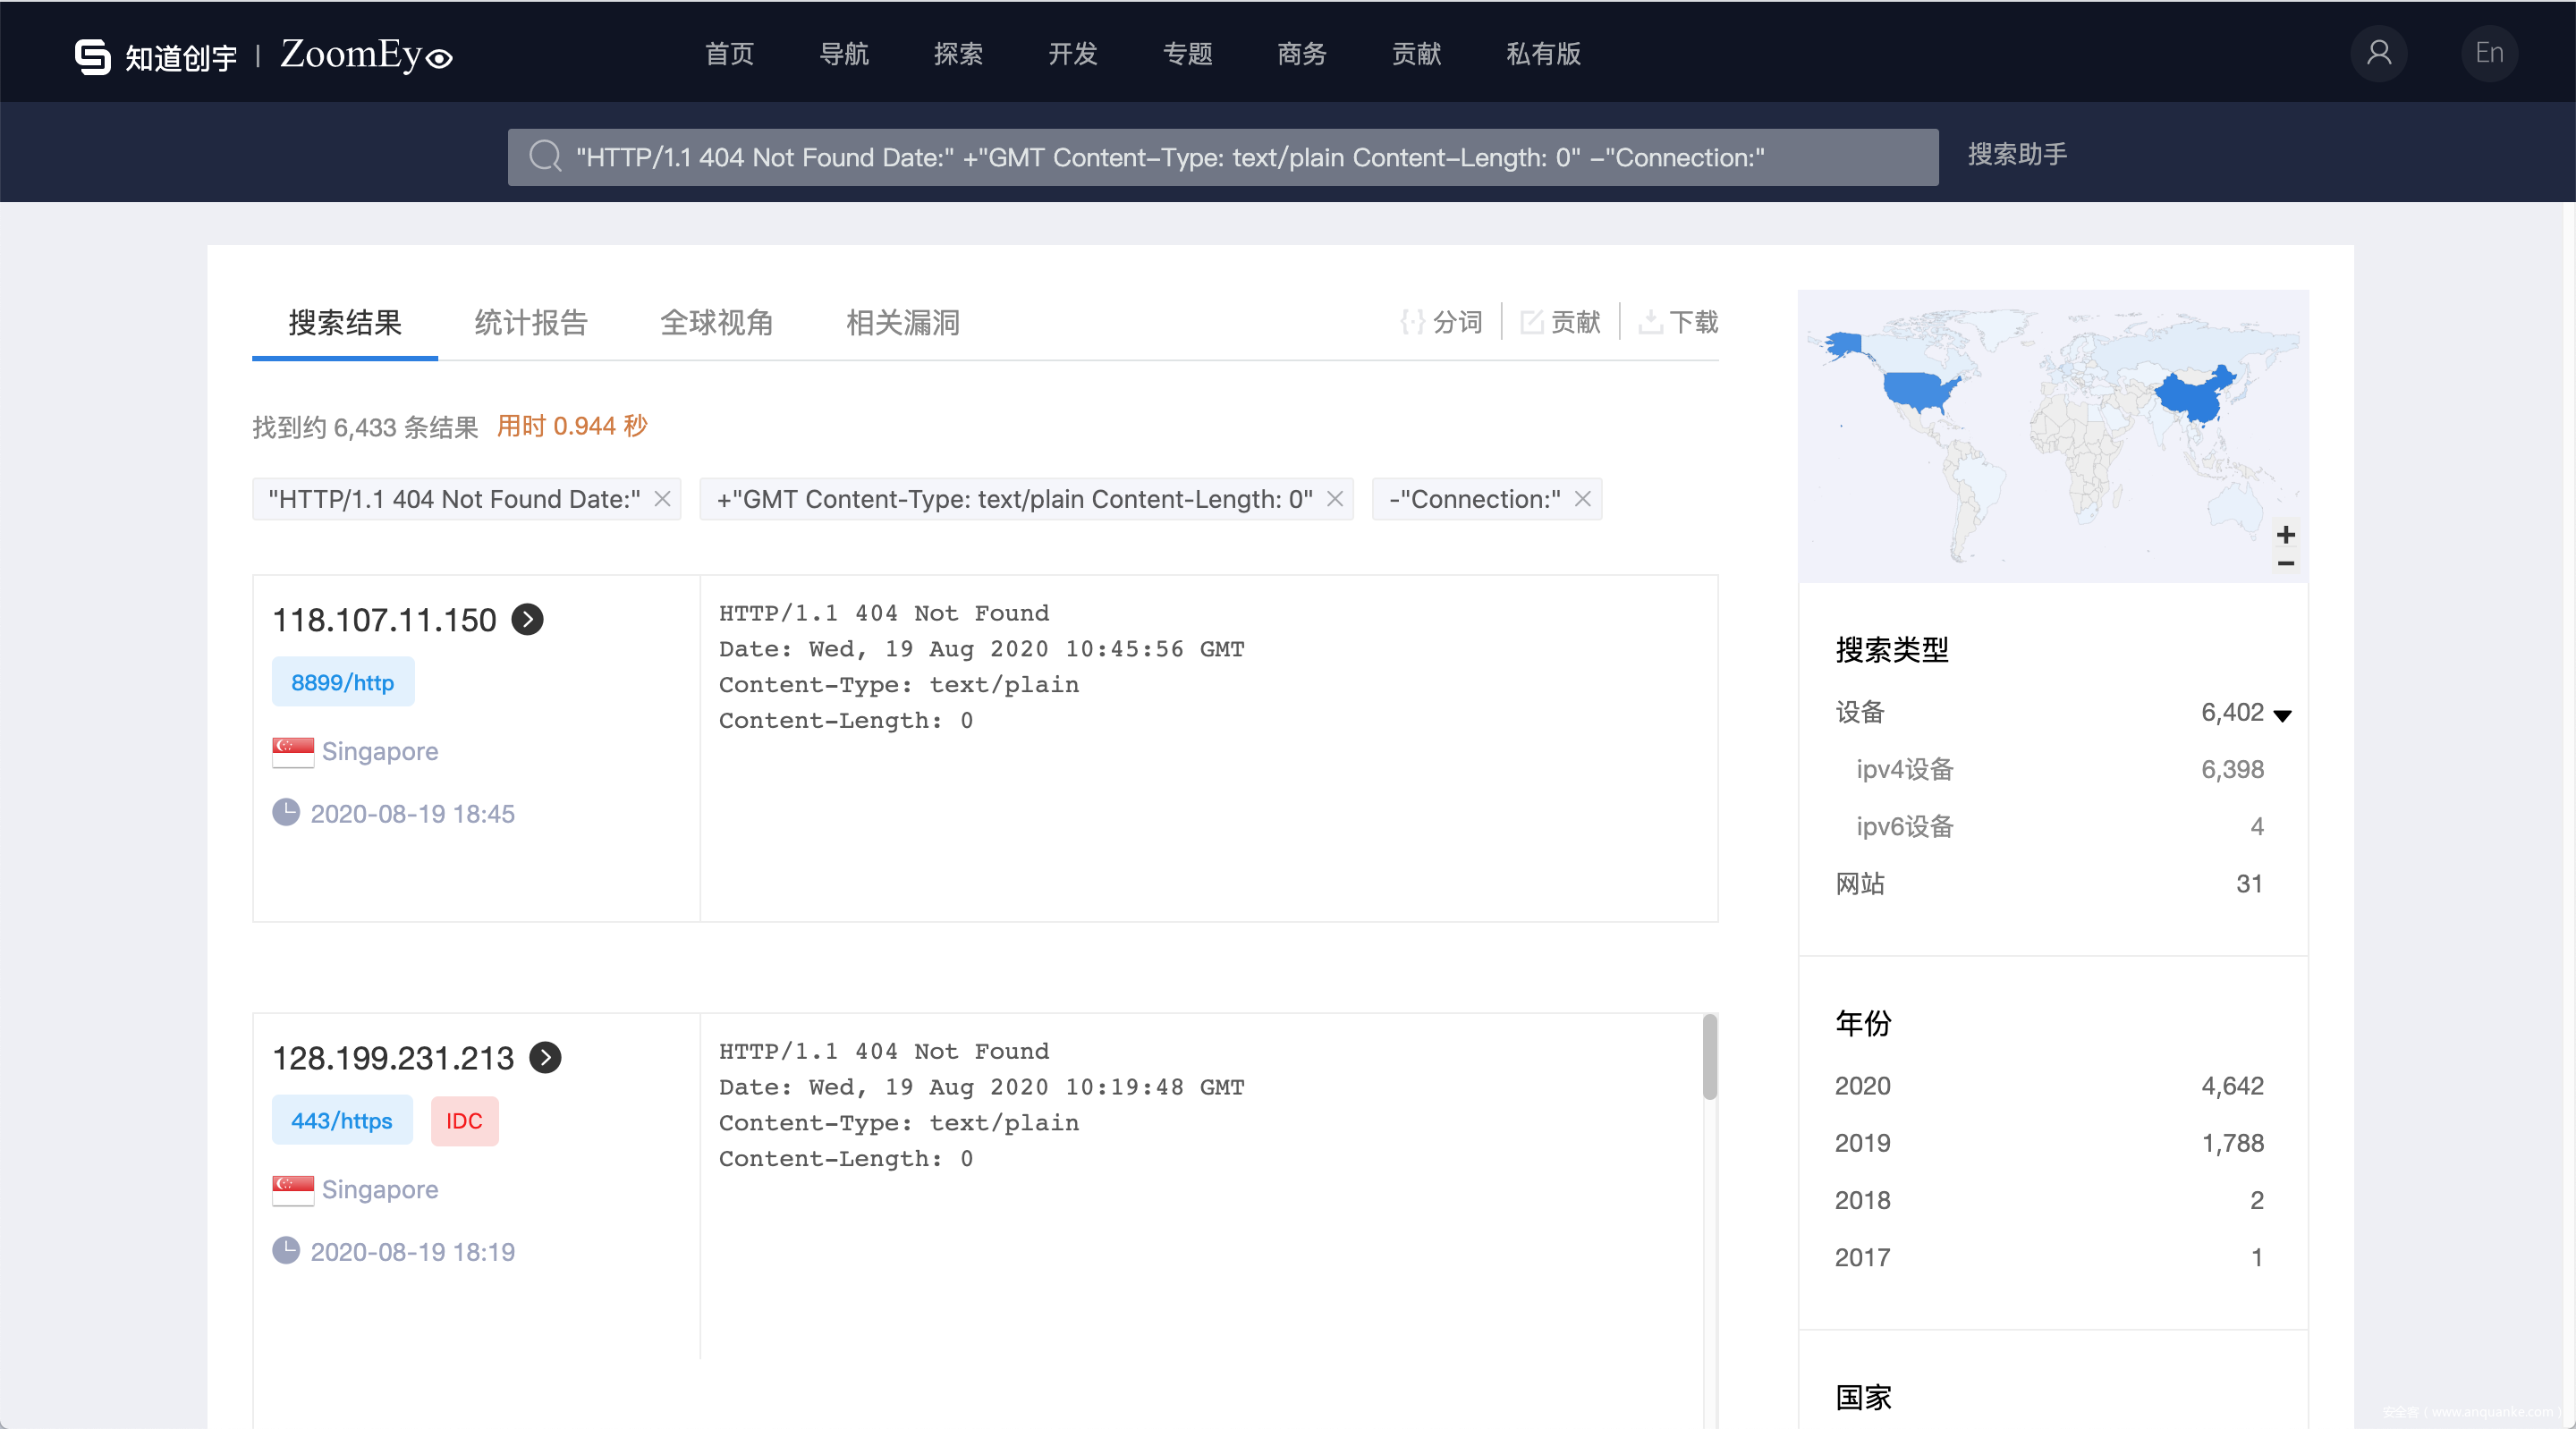Switch language with the En button
The image size is (2576, 1429).
click(x=2488, y=53)
